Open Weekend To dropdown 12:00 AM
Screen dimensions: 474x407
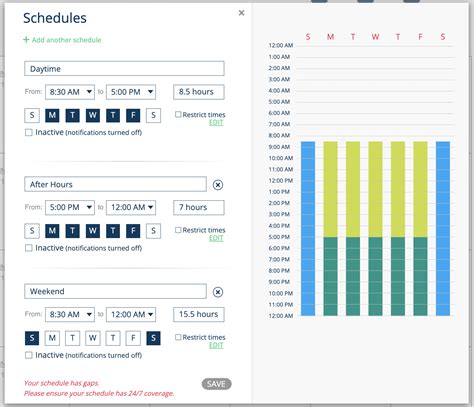131,314
